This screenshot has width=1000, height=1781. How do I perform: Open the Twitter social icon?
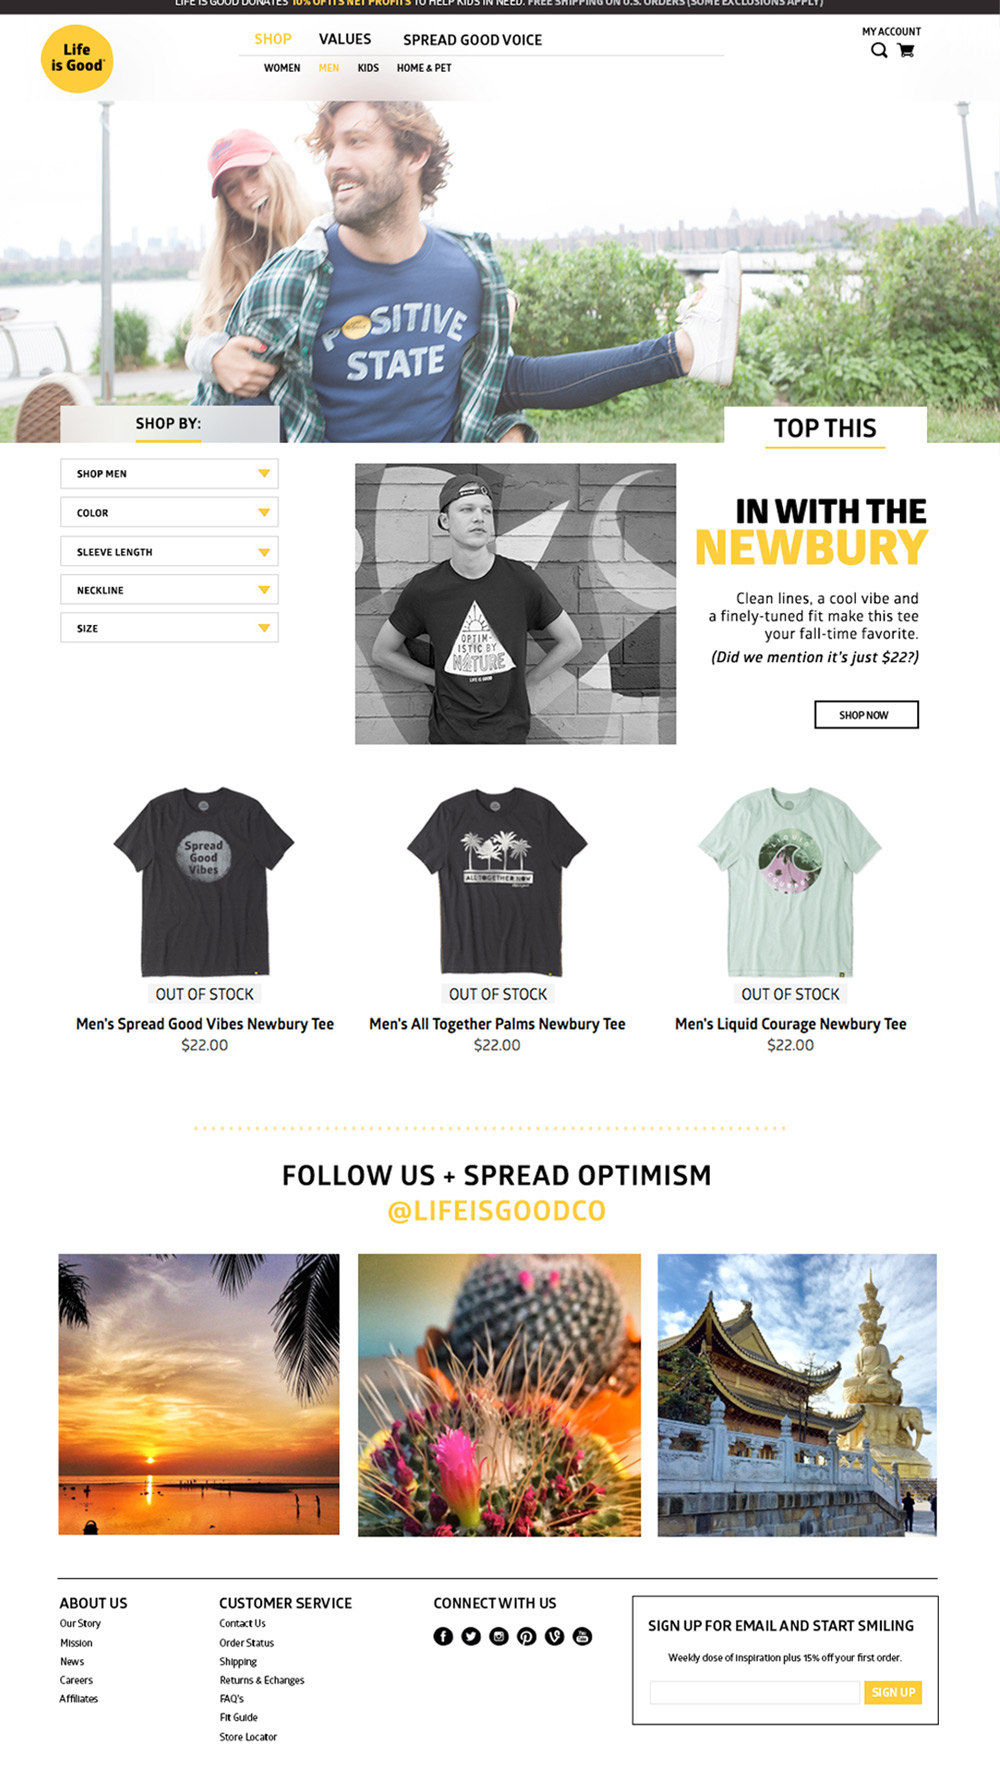(x=471, y=1636)
